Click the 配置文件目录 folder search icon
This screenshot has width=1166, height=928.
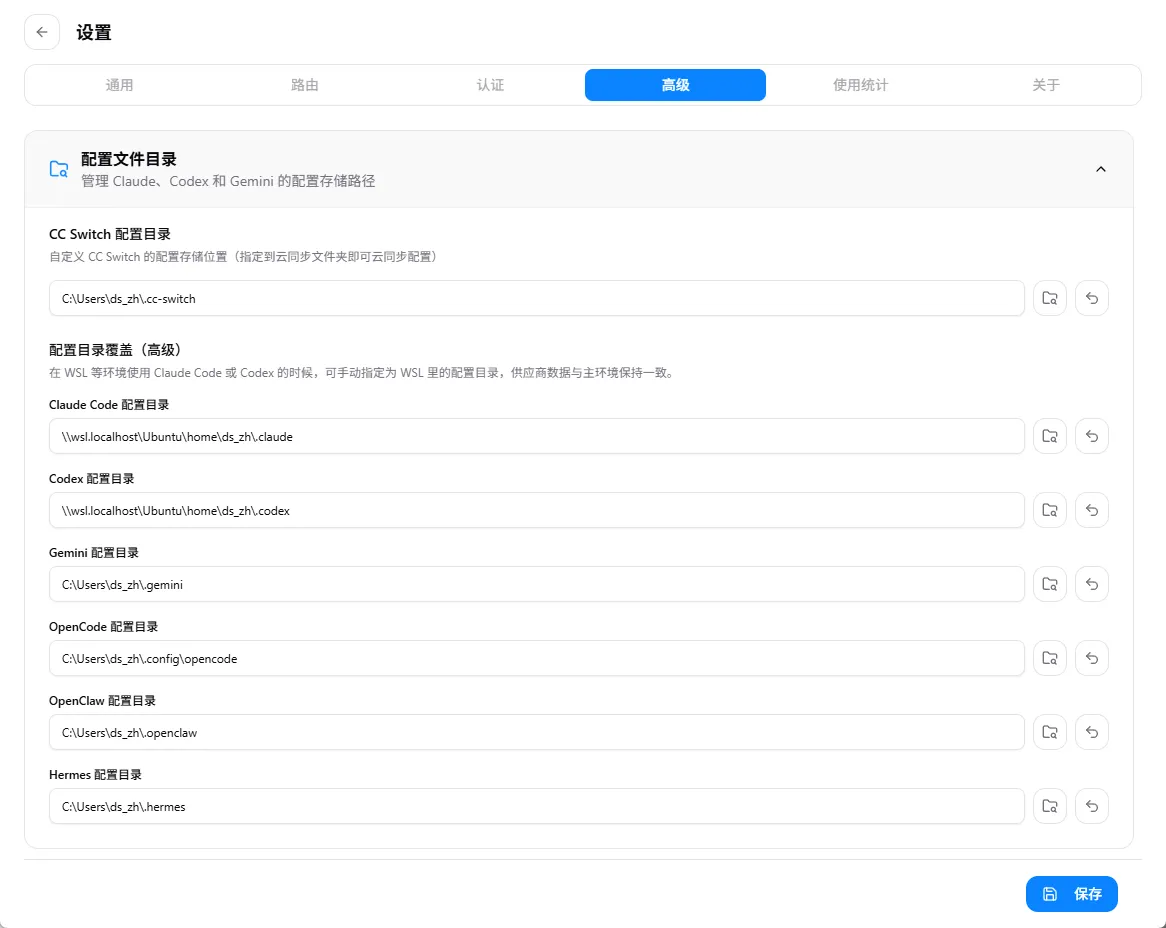(x=59, y=170)
